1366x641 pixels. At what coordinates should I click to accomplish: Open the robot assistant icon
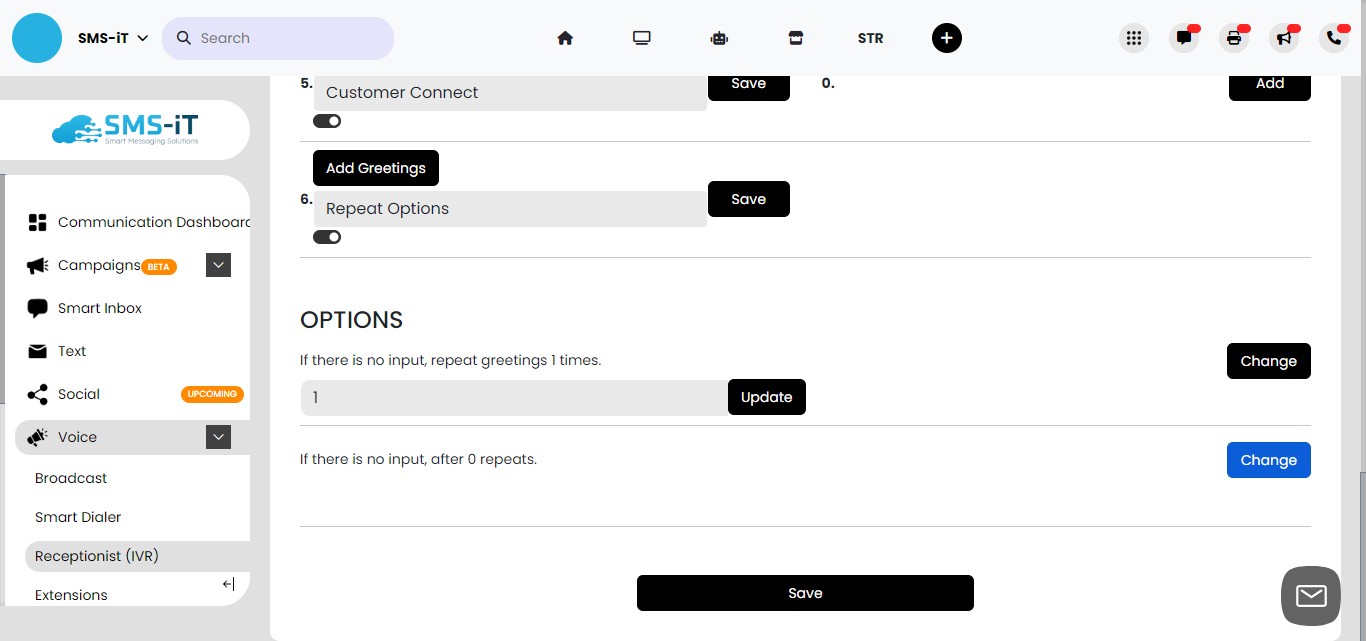click(x=719, y=37)
